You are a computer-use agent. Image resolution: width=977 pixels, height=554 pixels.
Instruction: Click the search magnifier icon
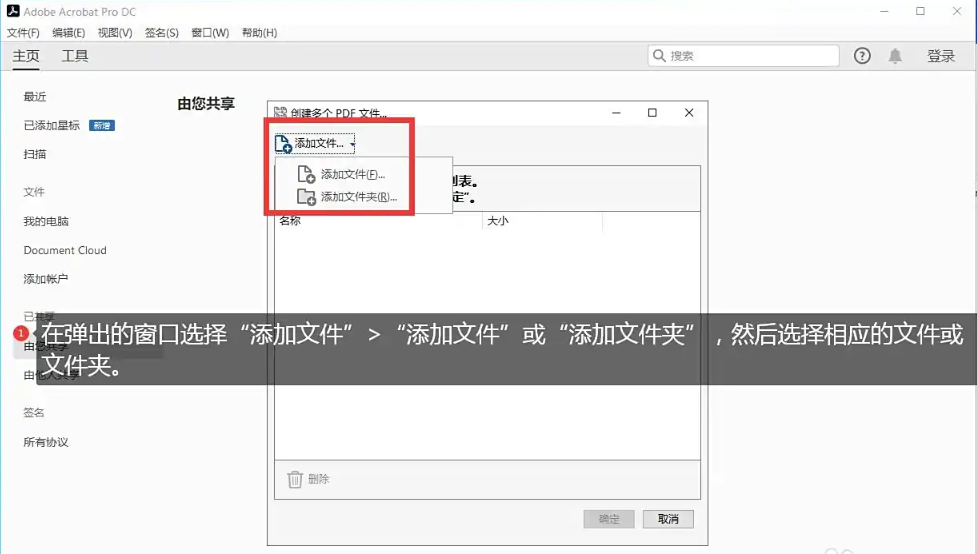659,55
